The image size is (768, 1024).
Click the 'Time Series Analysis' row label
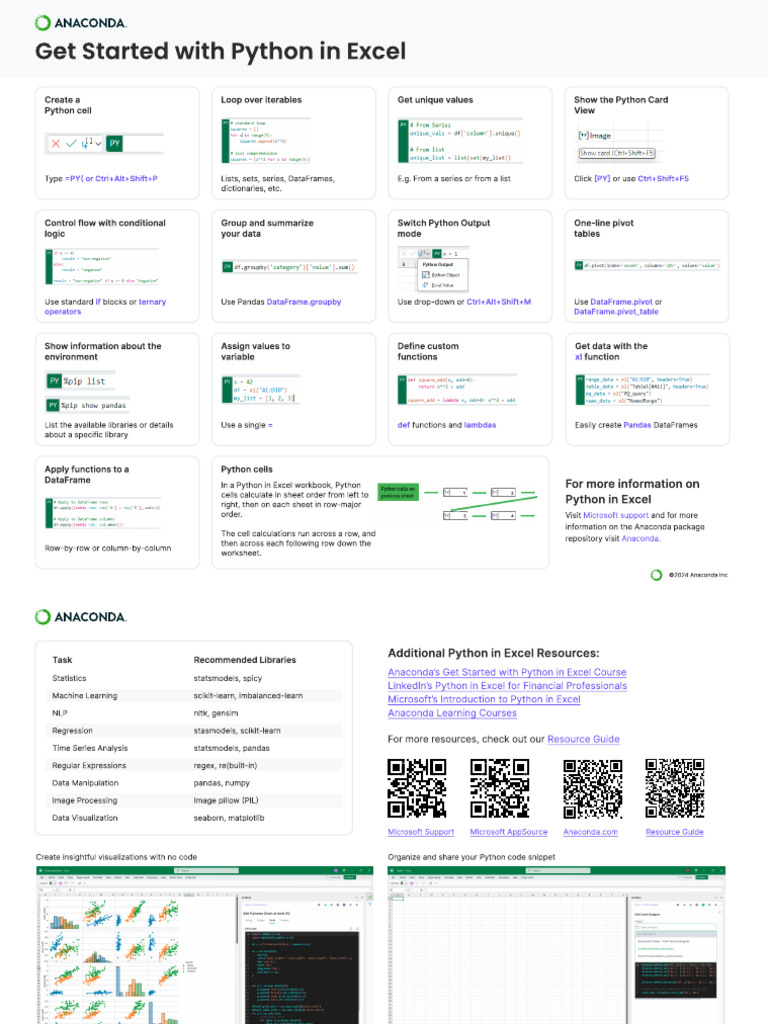(90, 748)
